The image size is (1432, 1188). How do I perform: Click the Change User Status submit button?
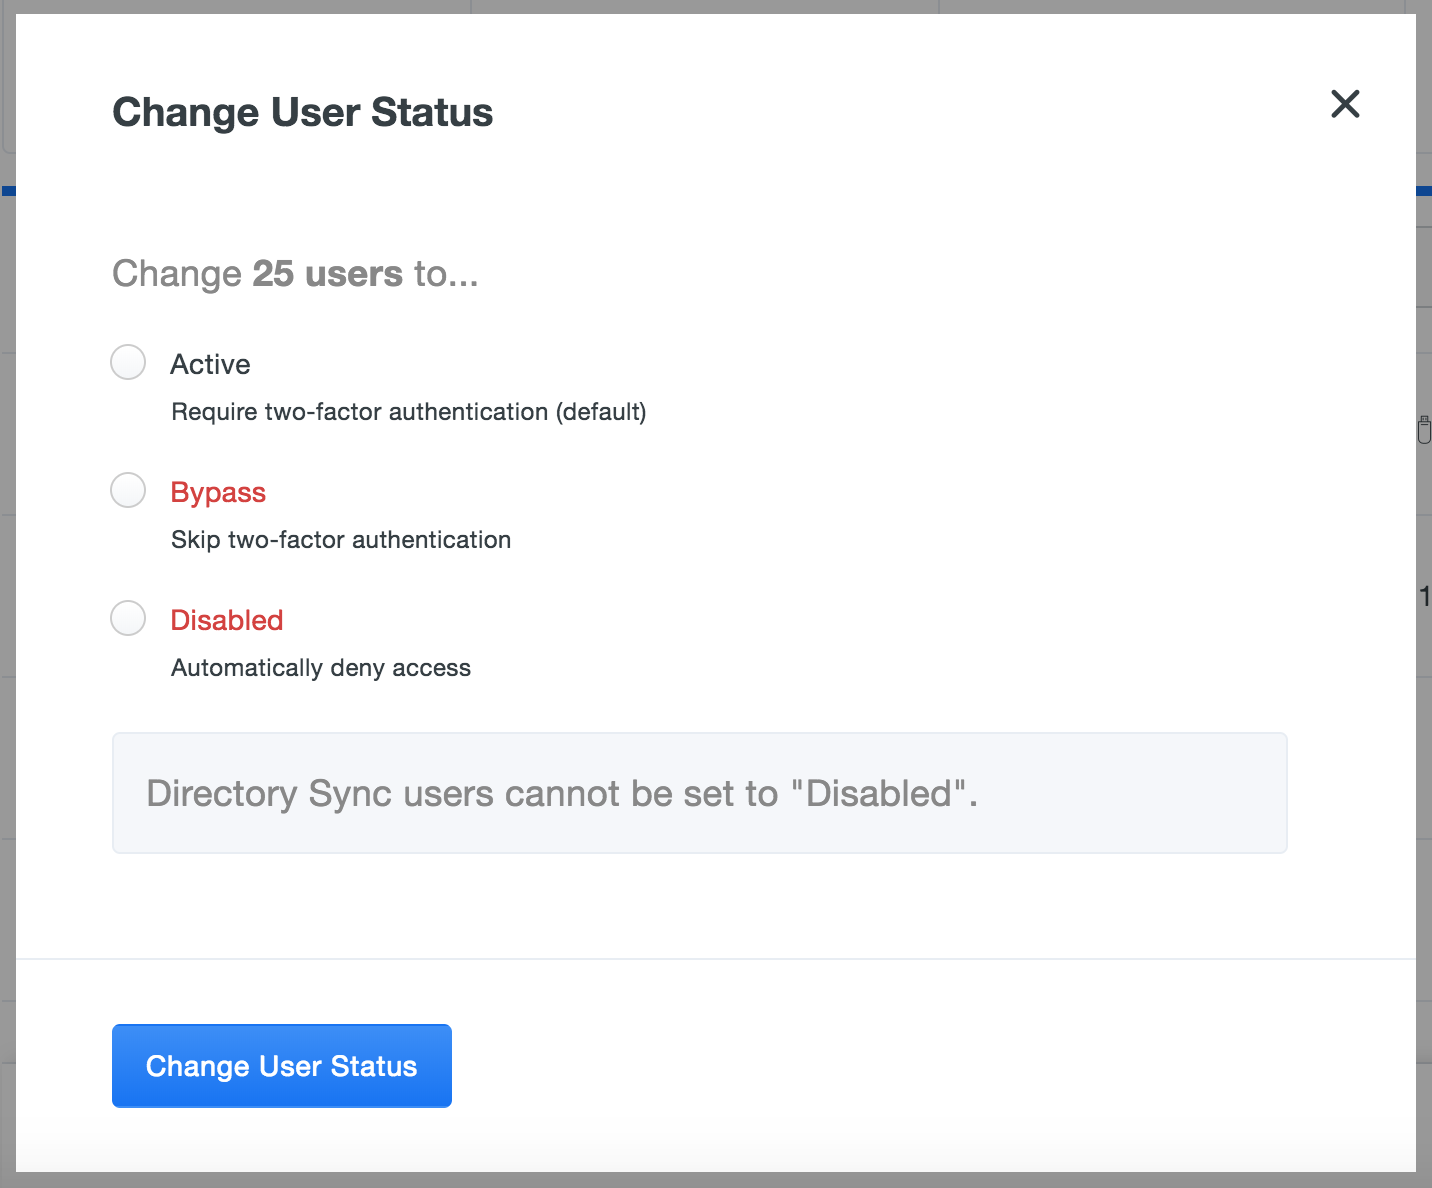pyautogui.click(x=281, y=1066)
